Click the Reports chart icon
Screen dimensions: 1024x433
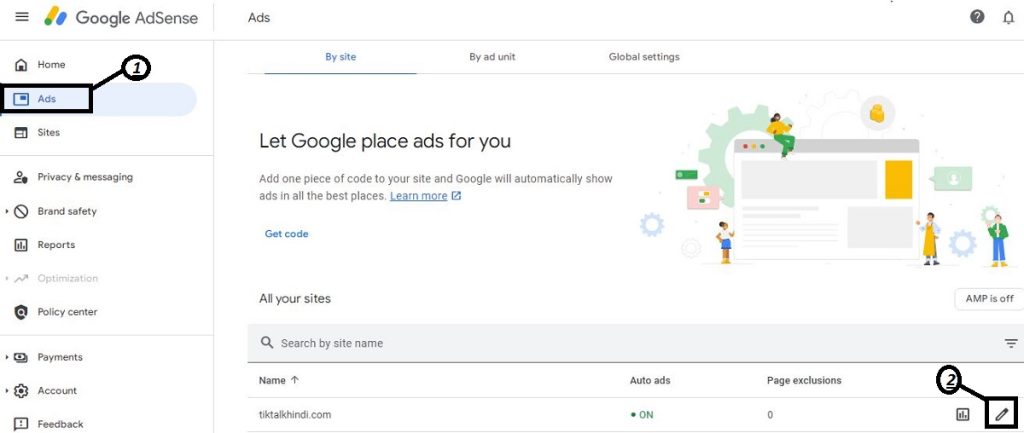(21, 245)
